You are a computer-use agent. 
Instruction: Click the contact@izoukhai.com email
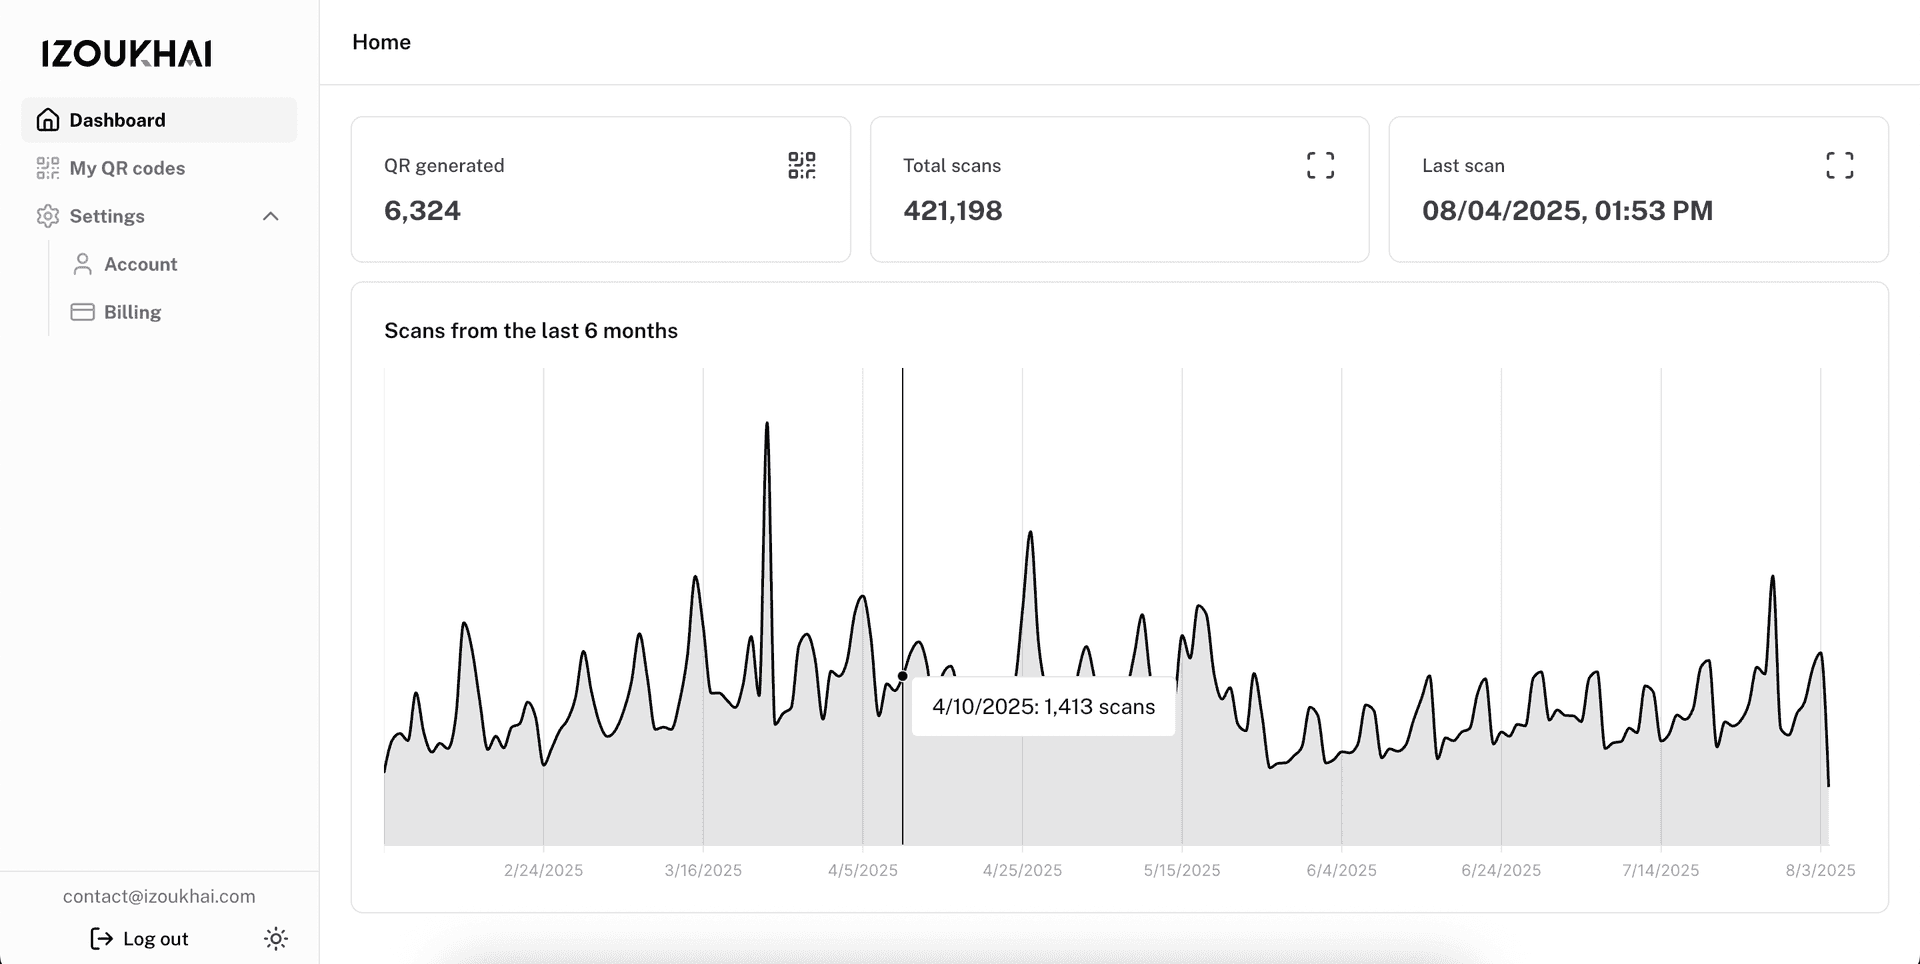click(159, 896)
